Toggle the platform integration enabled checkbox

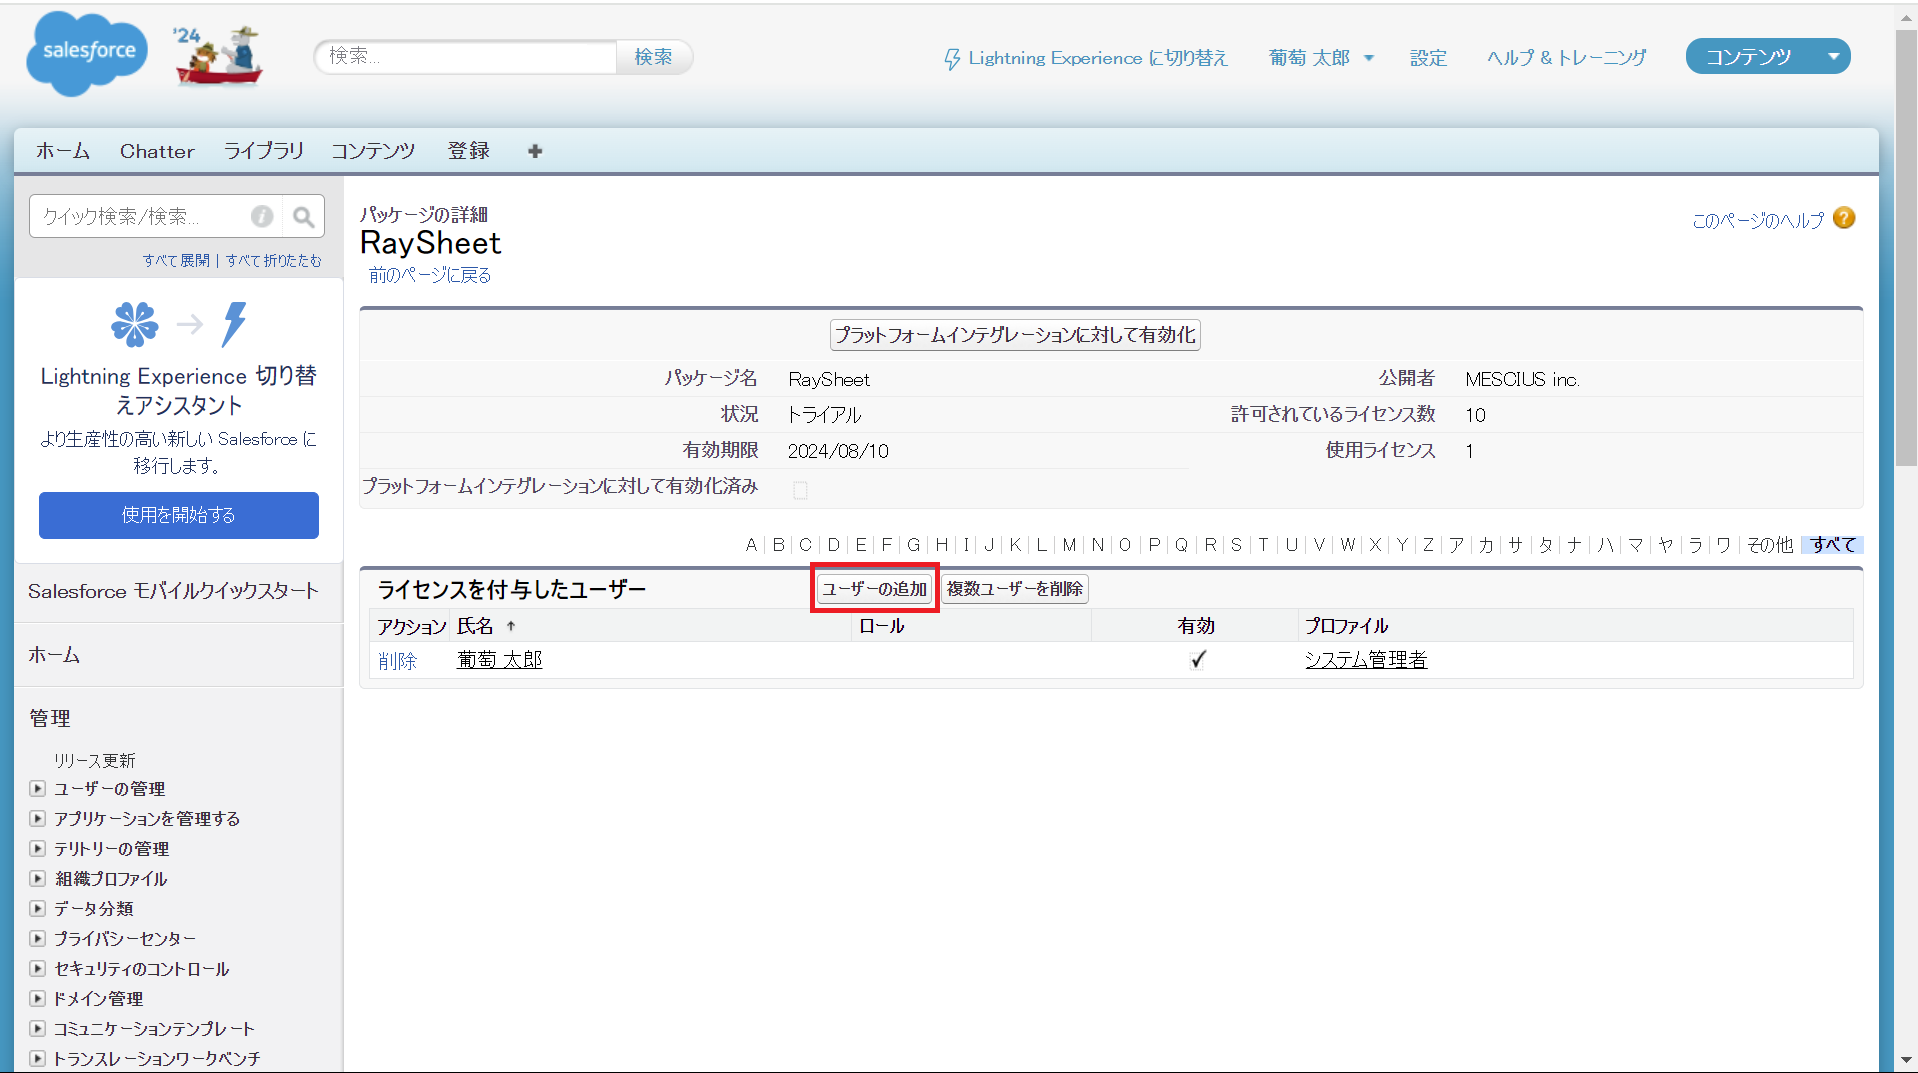[800, 489]
